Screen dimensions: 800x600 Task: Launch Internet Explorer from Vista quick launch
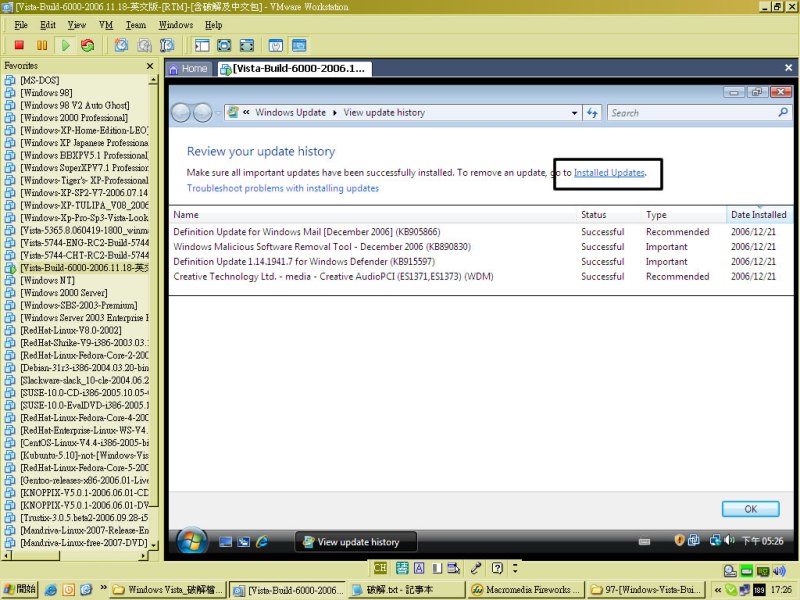coord(262,541)
